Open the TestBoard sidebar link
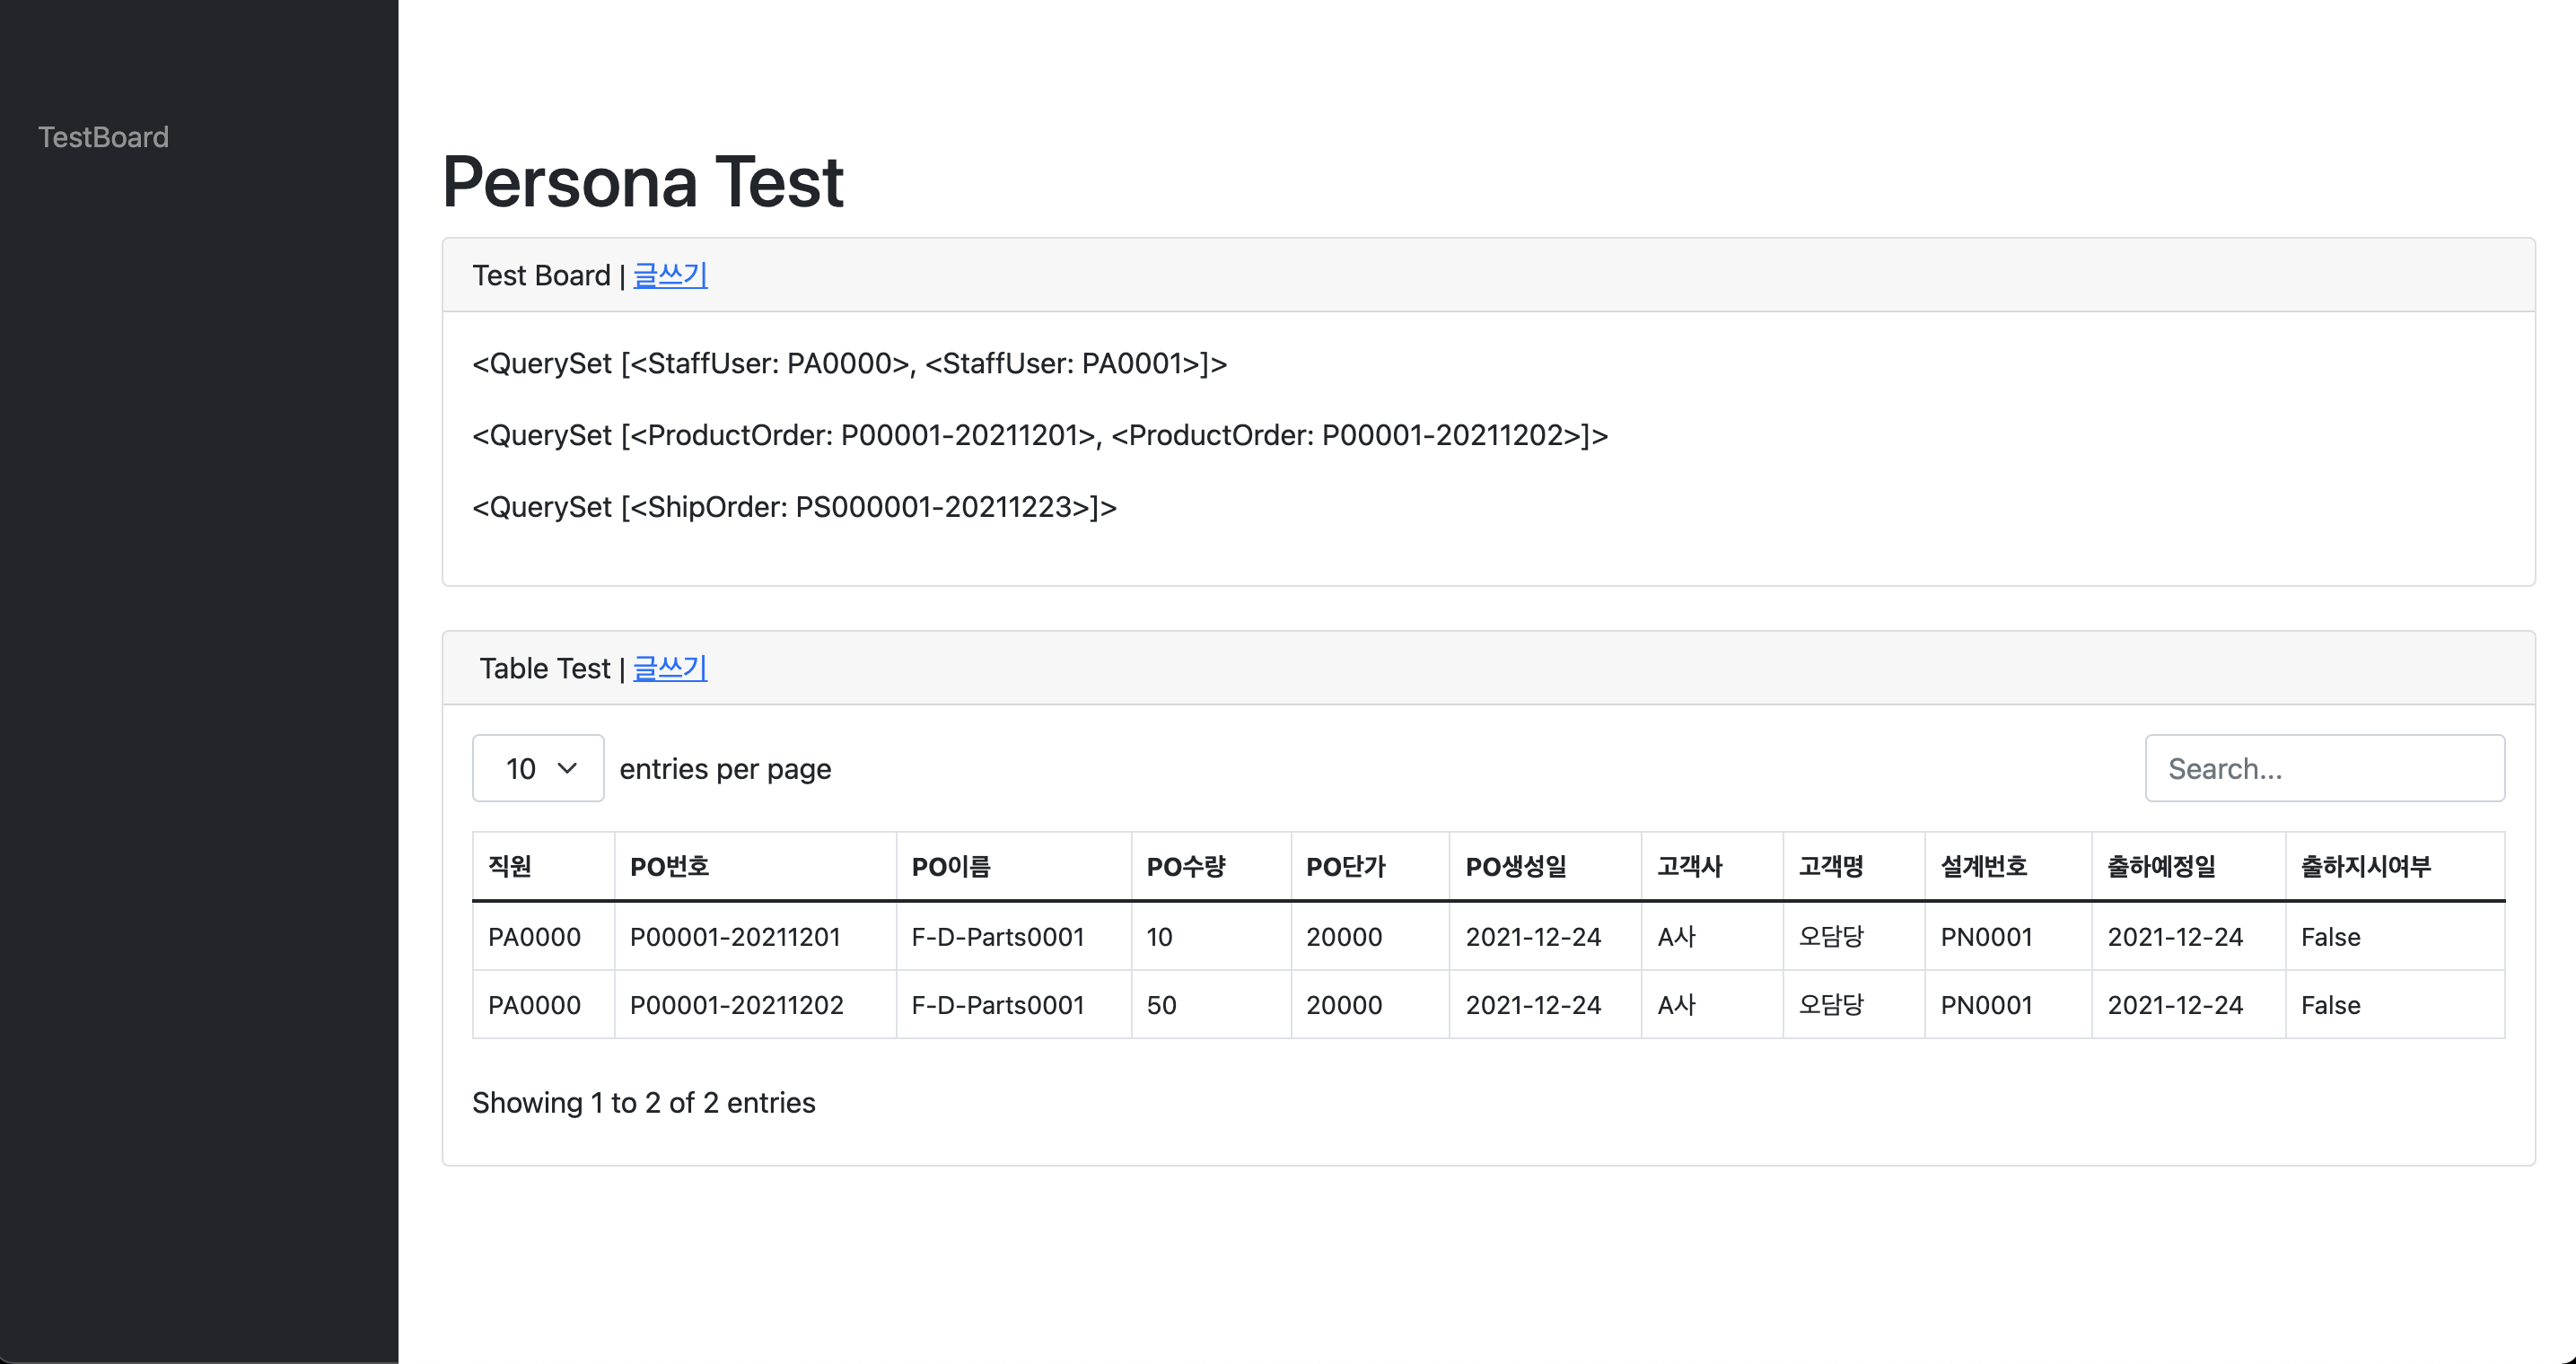The width and height of the screenshot is (2576, 1364). click(x=103, y=137)
